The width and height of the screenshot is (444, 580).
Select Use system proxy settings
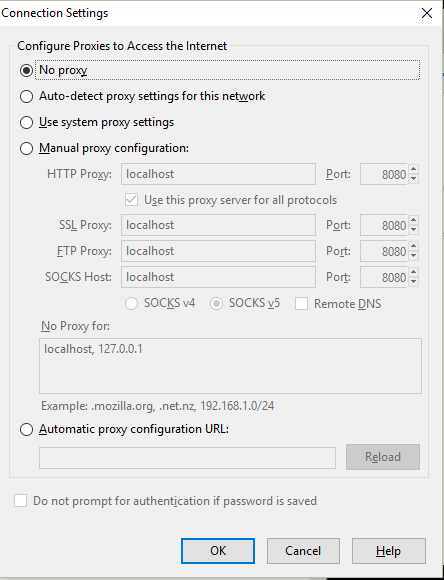[26, 122]
